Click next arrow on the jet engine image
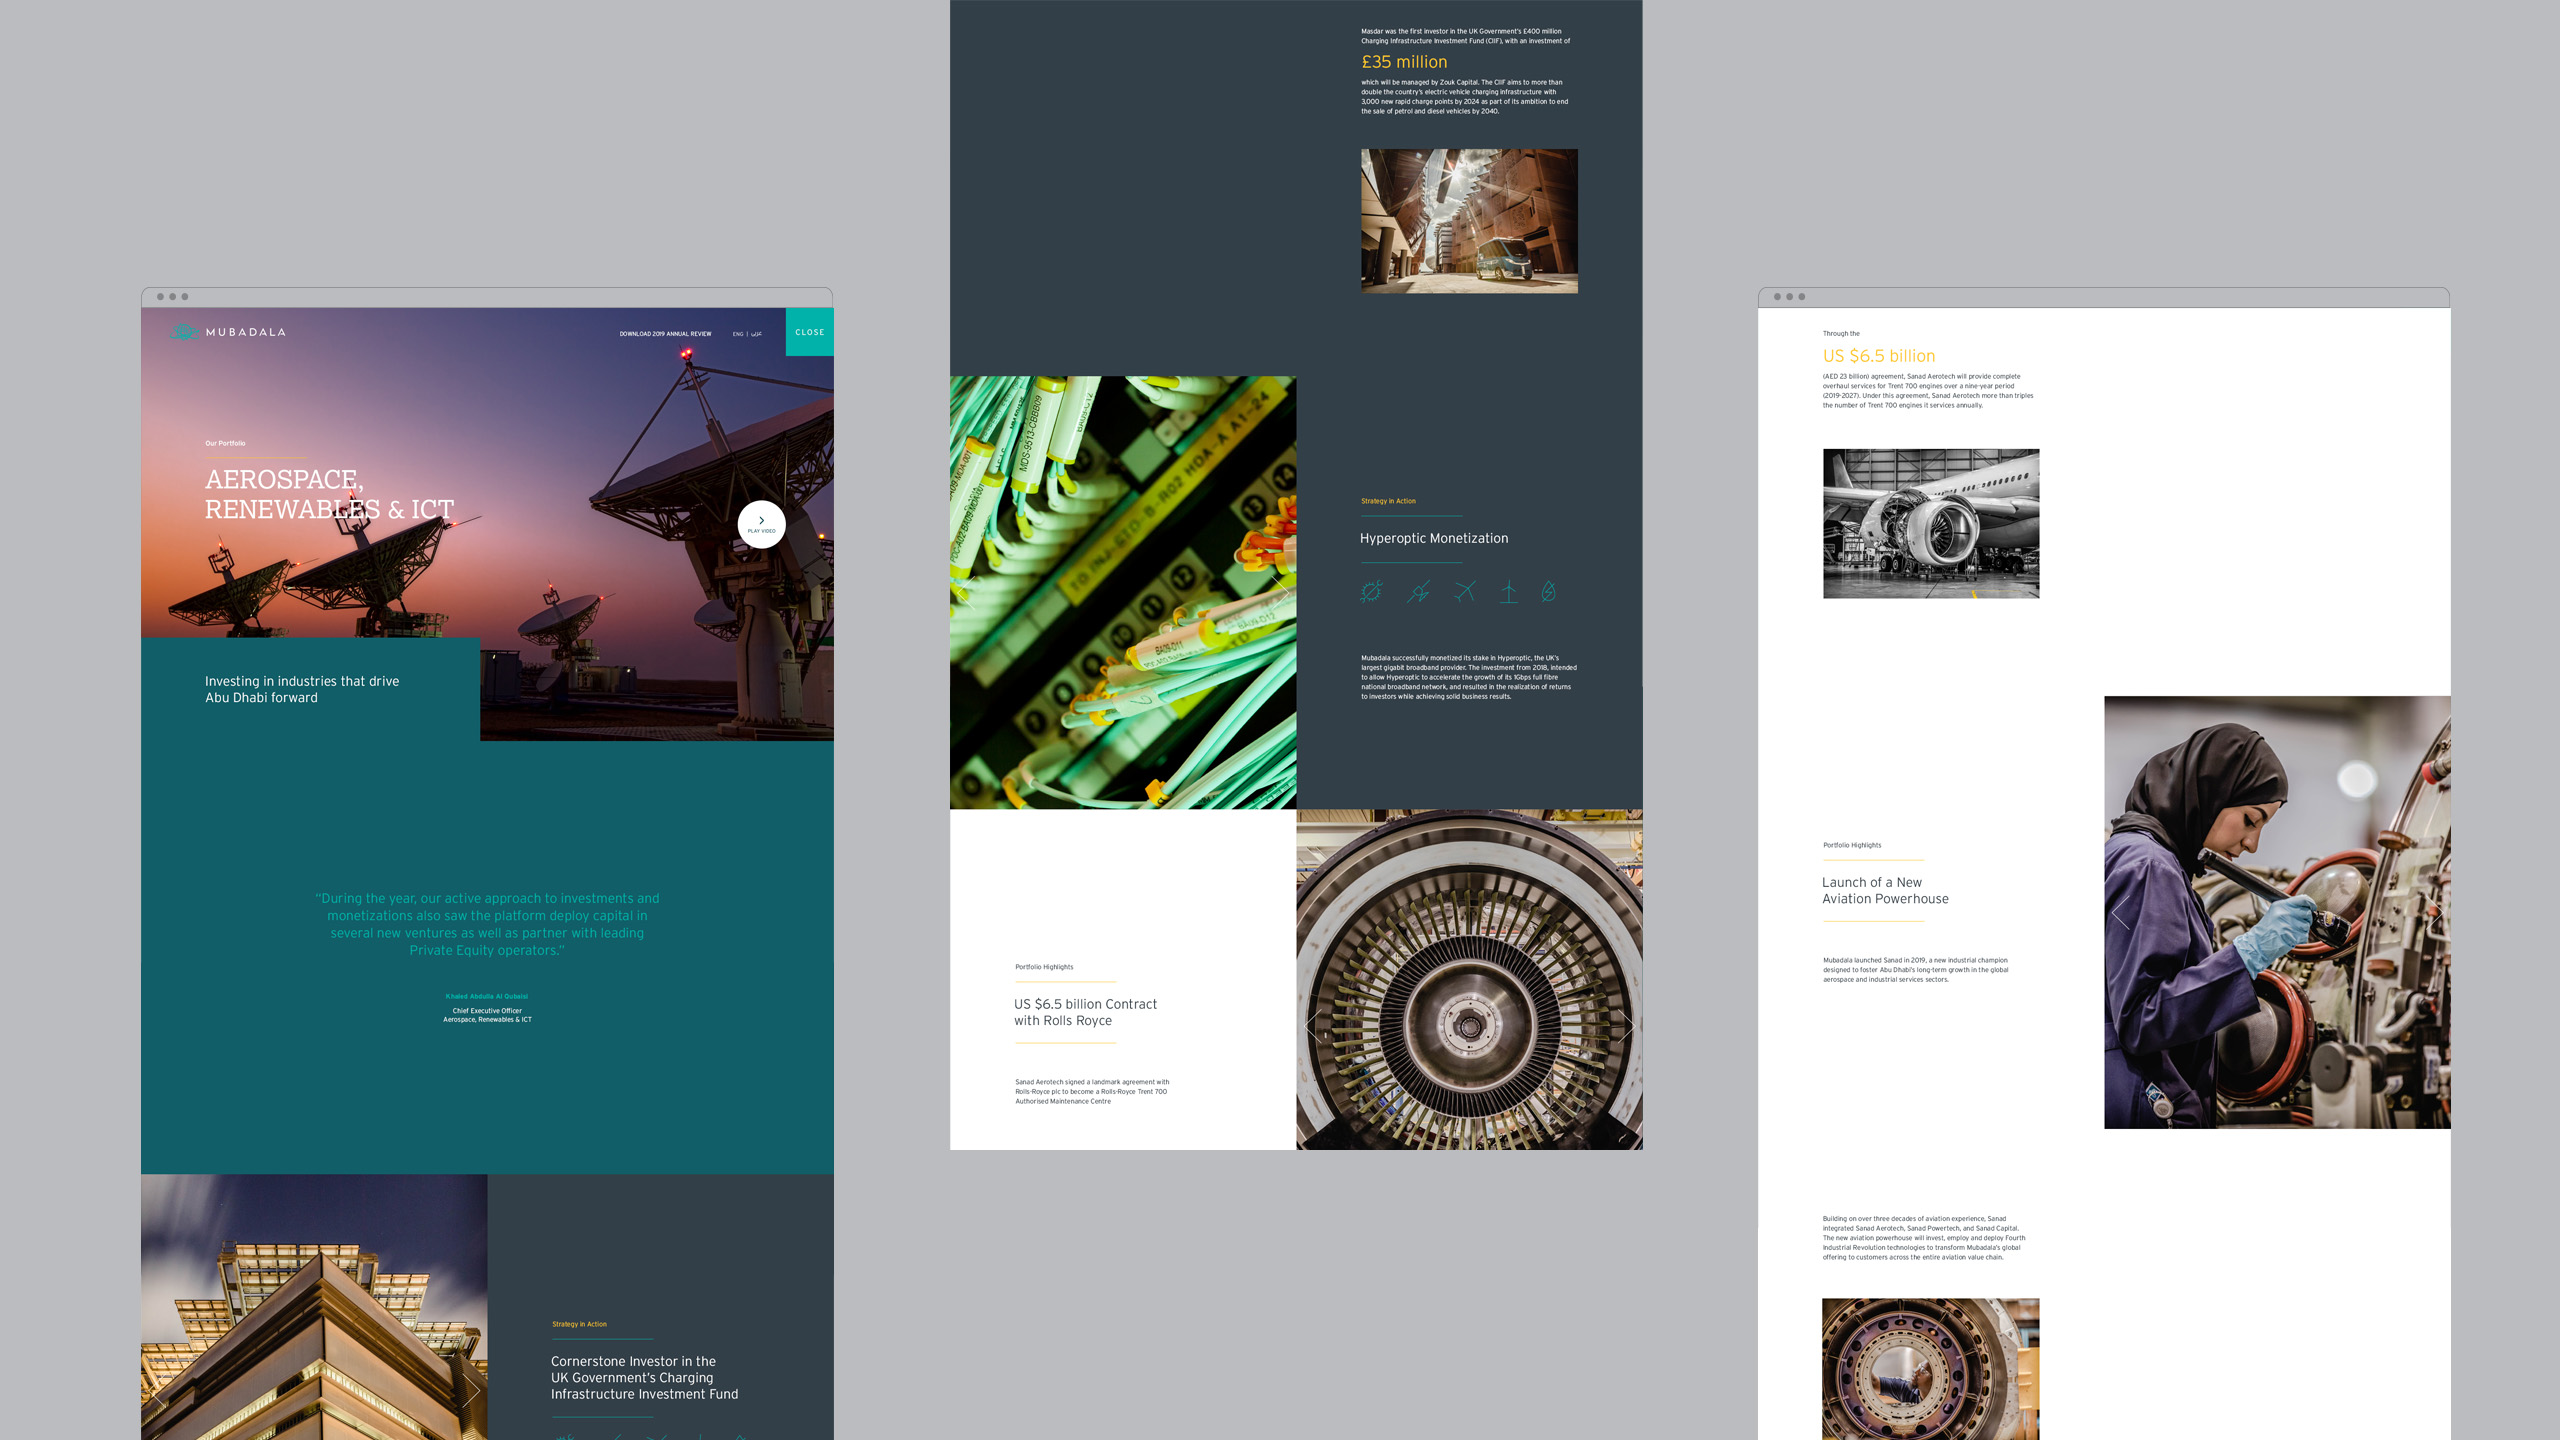2560x1440 pixels. [x=1626, y=1027]
